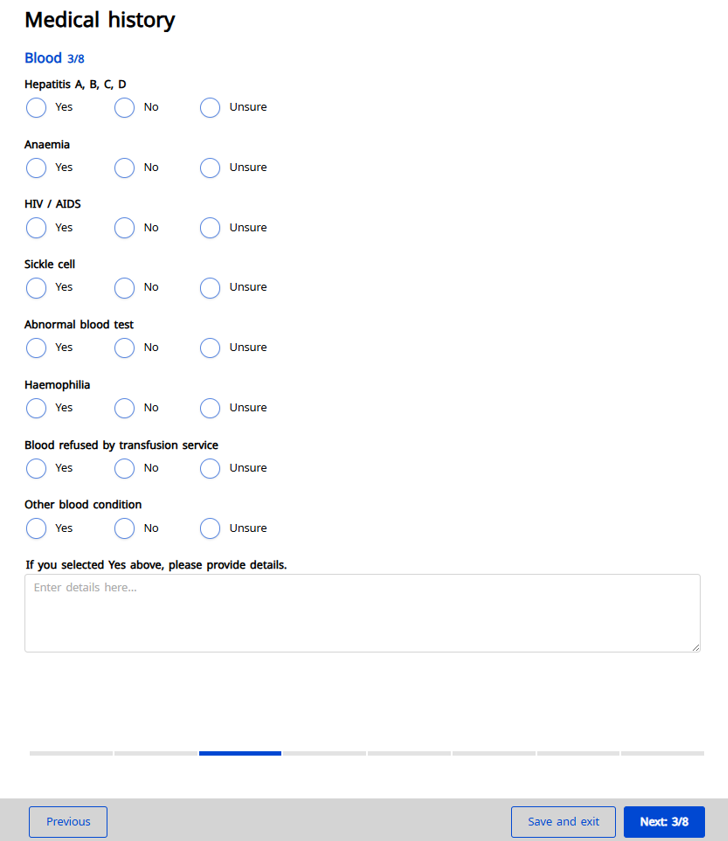Choose Yes for Haemophilia
Screen dimensions: 728x841
click(x=36, y=408)
